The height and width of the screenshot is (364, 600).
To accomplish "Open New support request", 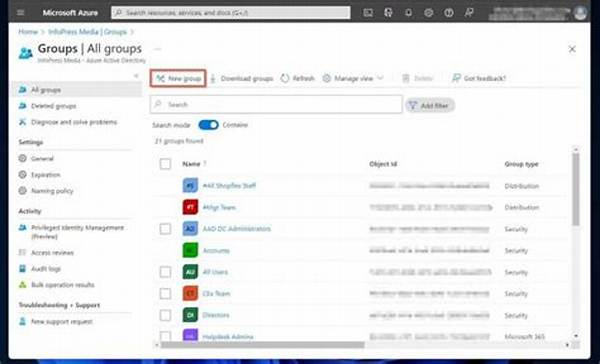I will click(55, 322).
